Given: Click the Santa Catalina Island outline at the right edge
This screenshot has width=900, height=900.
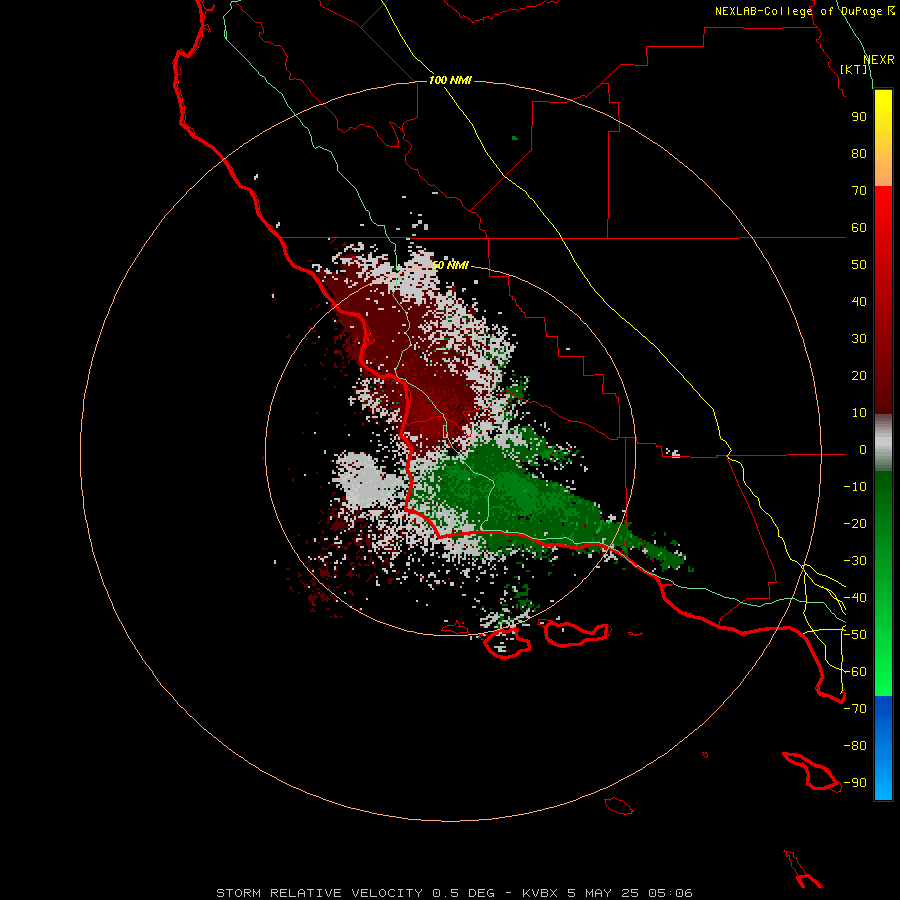Looking at the screenshot, I should (x=812, y=771).
